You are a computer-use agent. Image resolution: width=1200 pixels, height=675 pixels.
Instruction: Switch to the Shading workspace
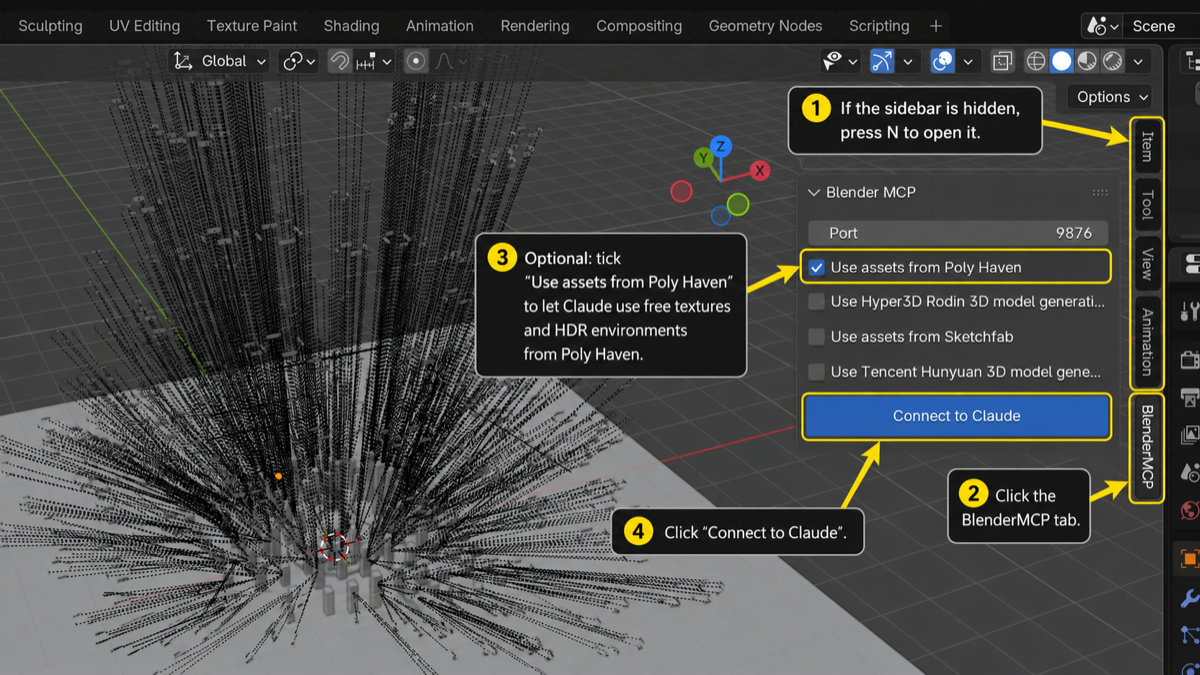click(351, 26)
